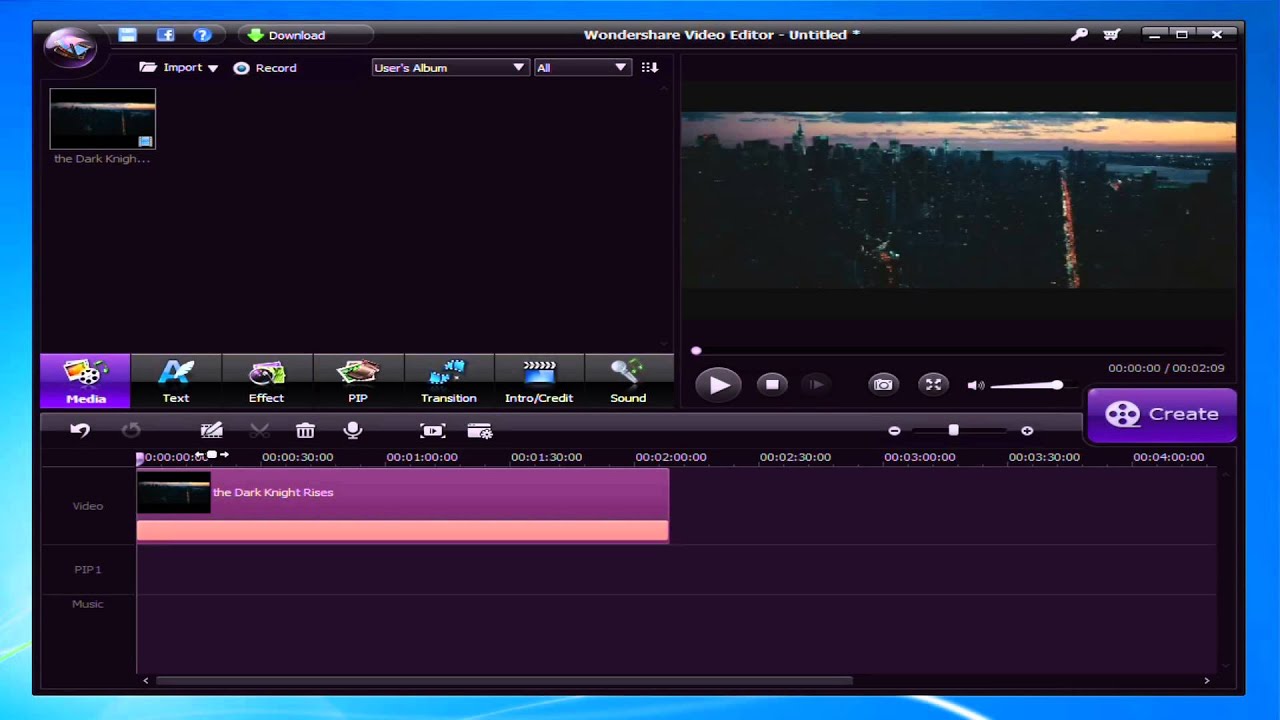This screenshot has width=1280, height=720.
Task: Click timeline scroll left arrow
Action: tap(146, 681)
